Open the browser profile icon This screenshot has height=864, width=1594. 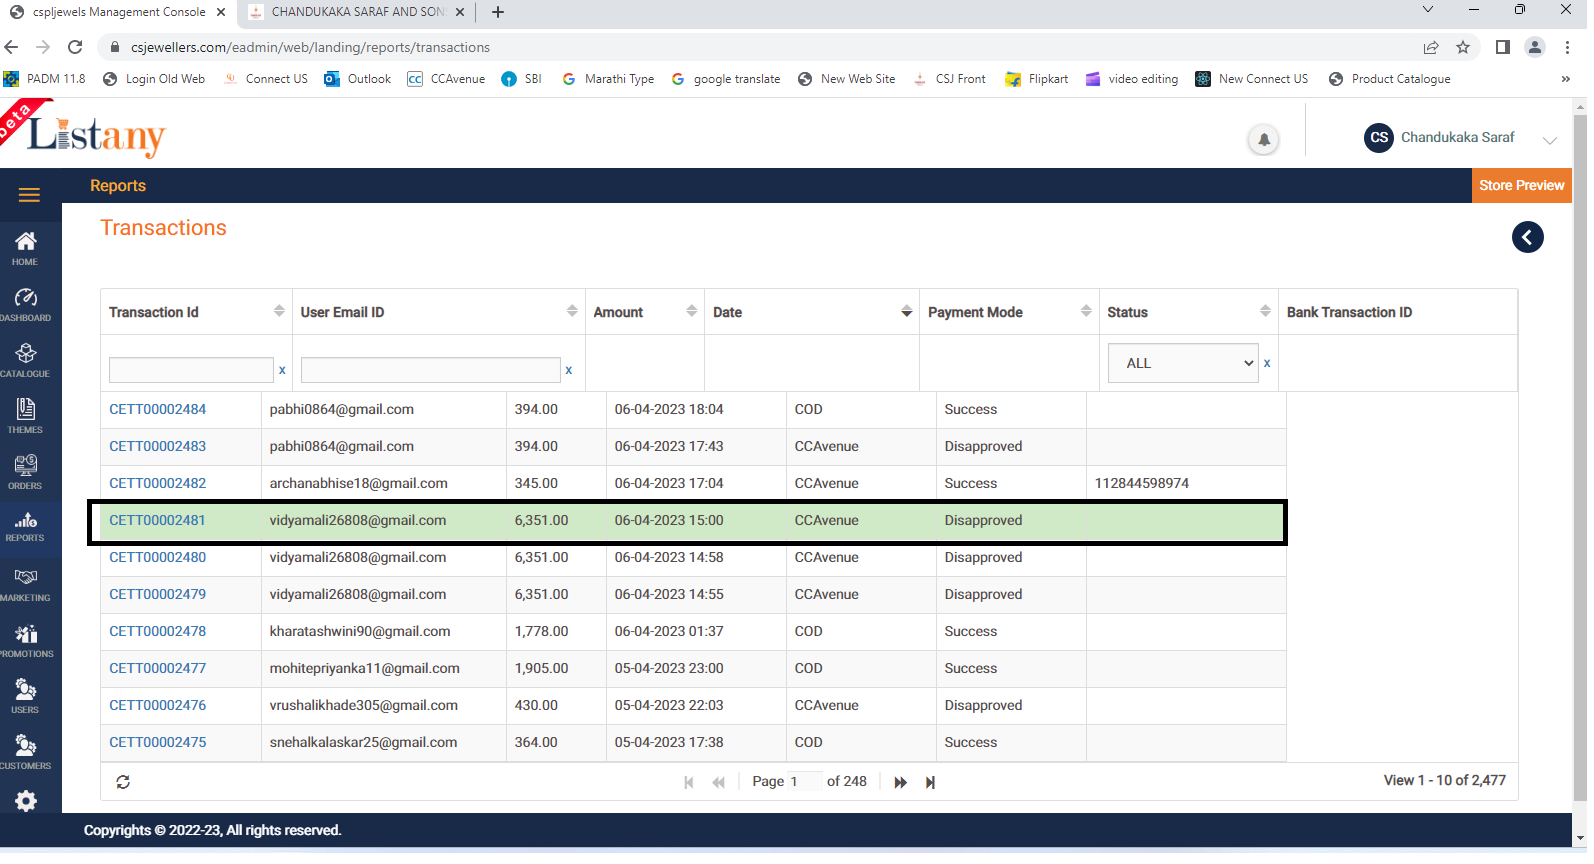click(x=1535, y=47)
